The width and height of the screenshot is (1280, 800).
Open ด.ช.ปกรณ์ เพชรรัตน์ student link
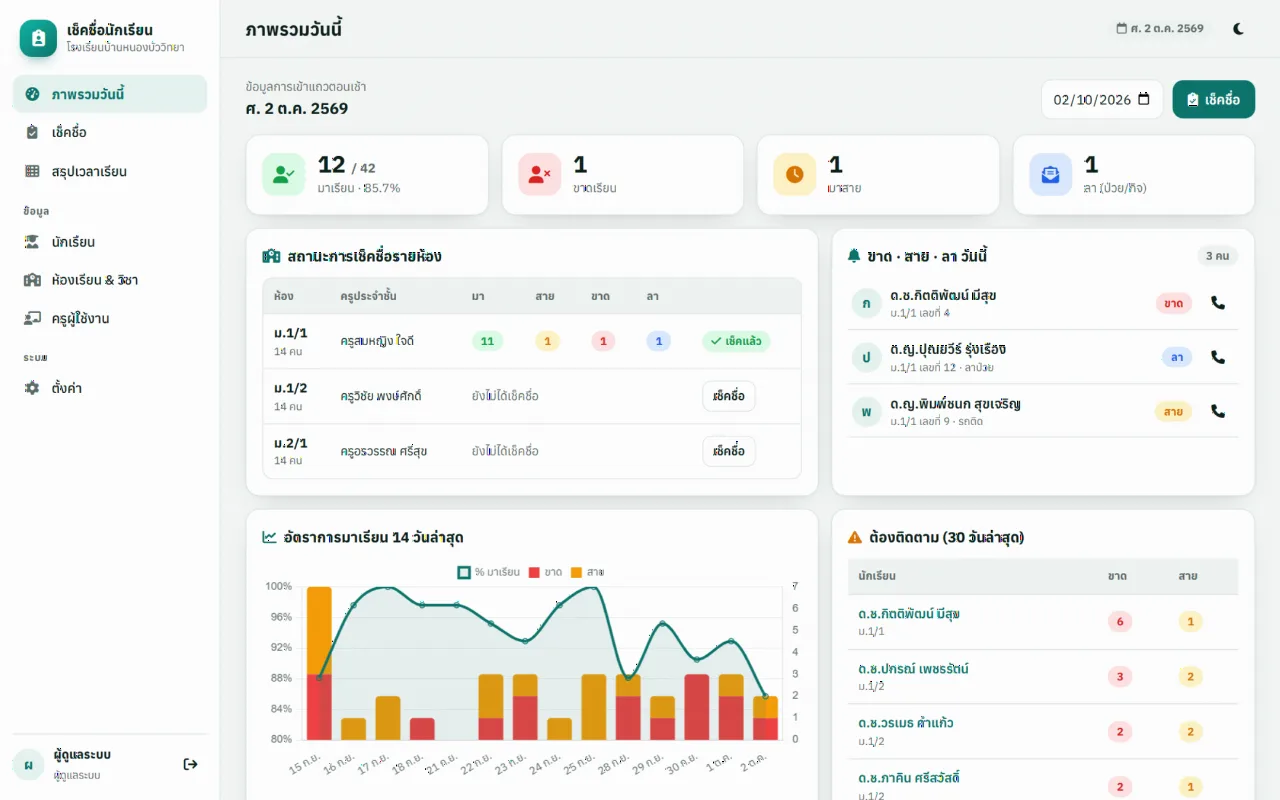click(x=913, y=669)
